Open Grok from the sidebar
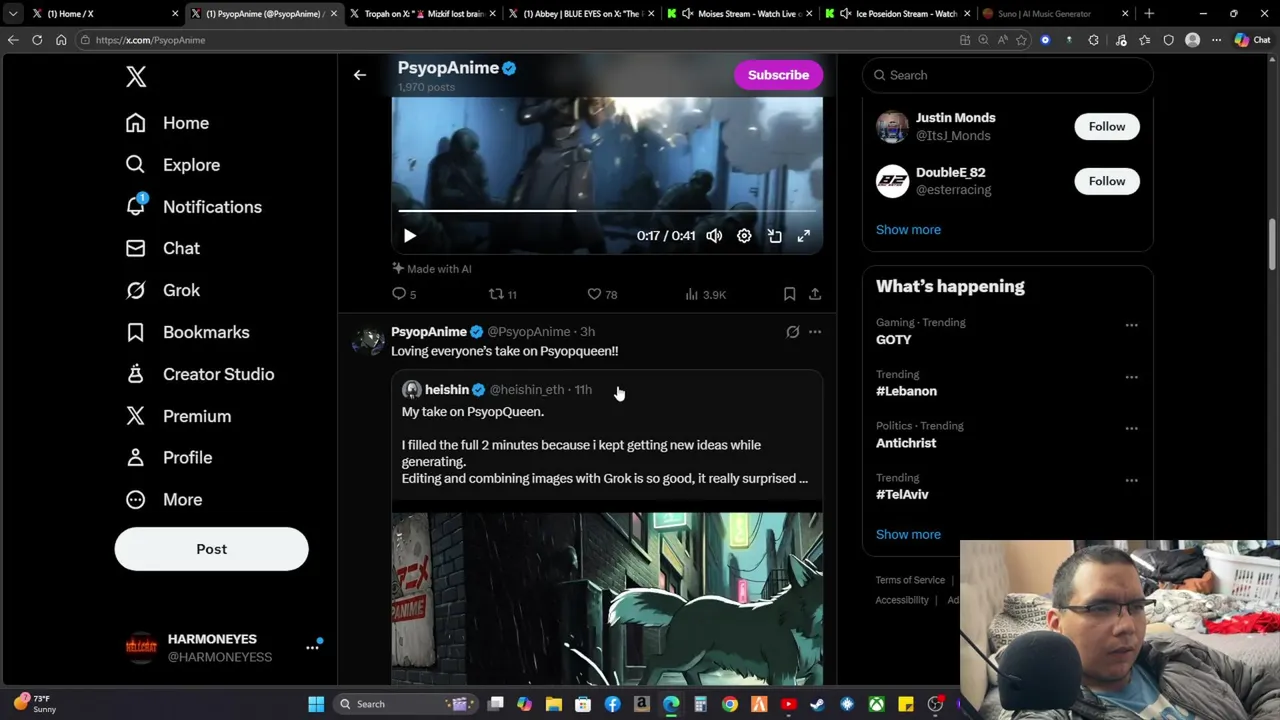1280x720 pixels. point(162,290)
